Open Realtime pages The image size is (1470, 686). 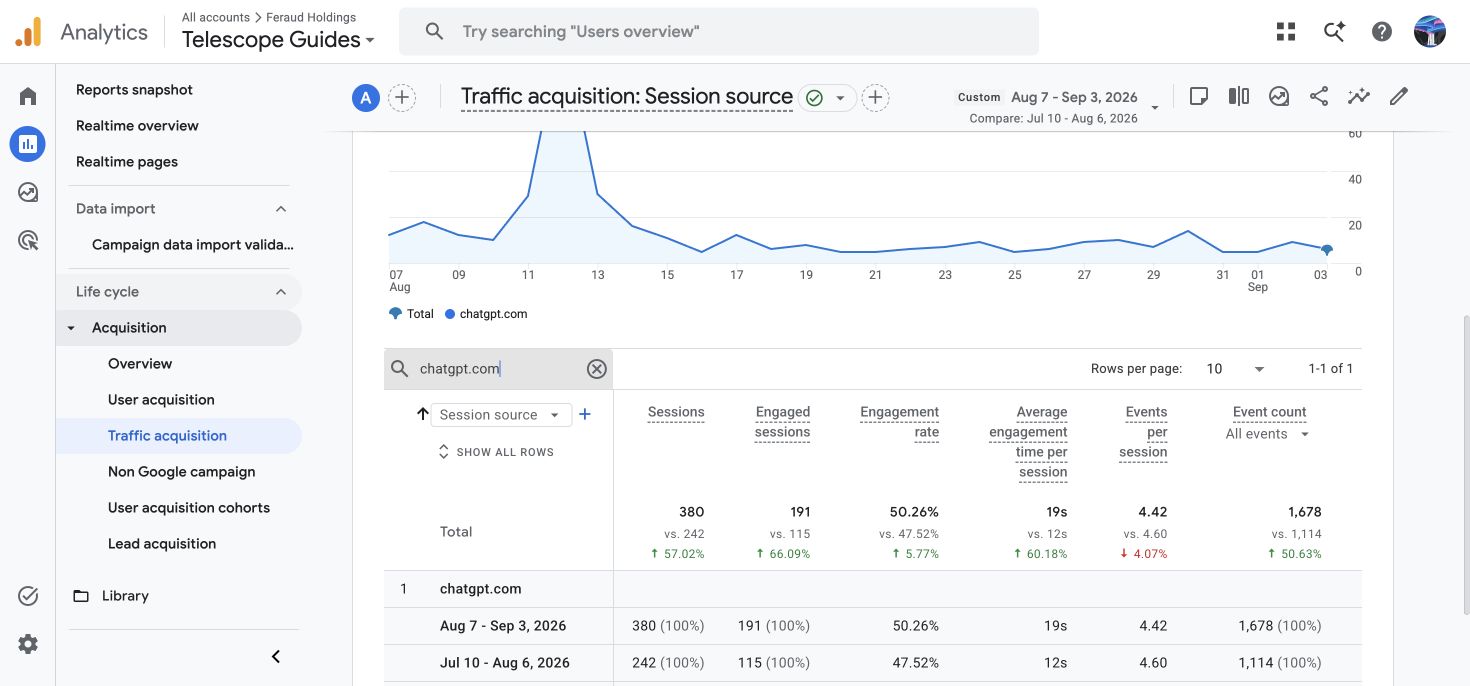coord(127,162)
